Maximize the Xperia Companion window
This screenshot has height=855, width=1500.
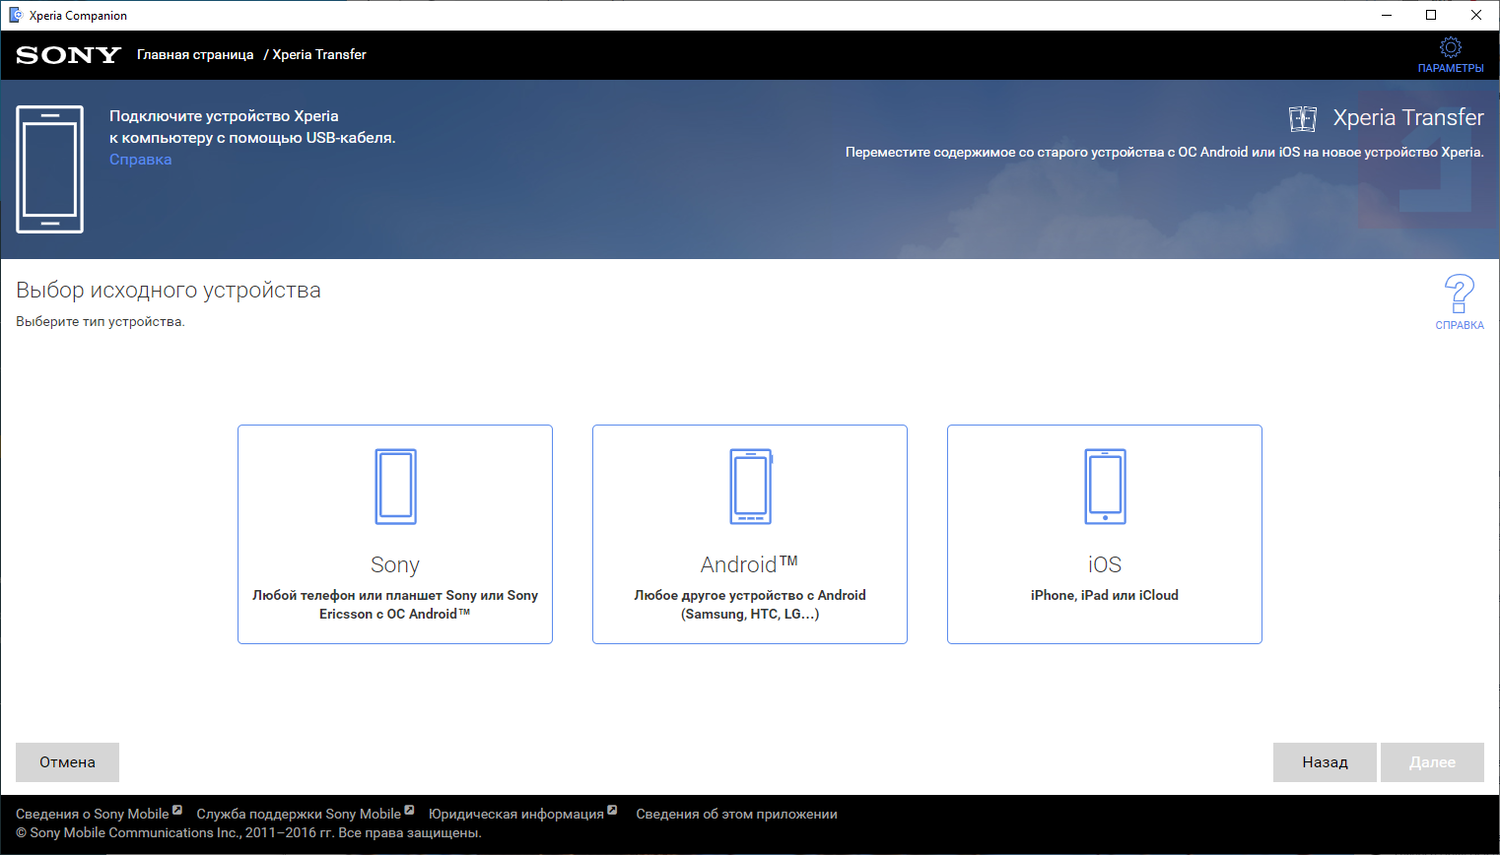1431,15
